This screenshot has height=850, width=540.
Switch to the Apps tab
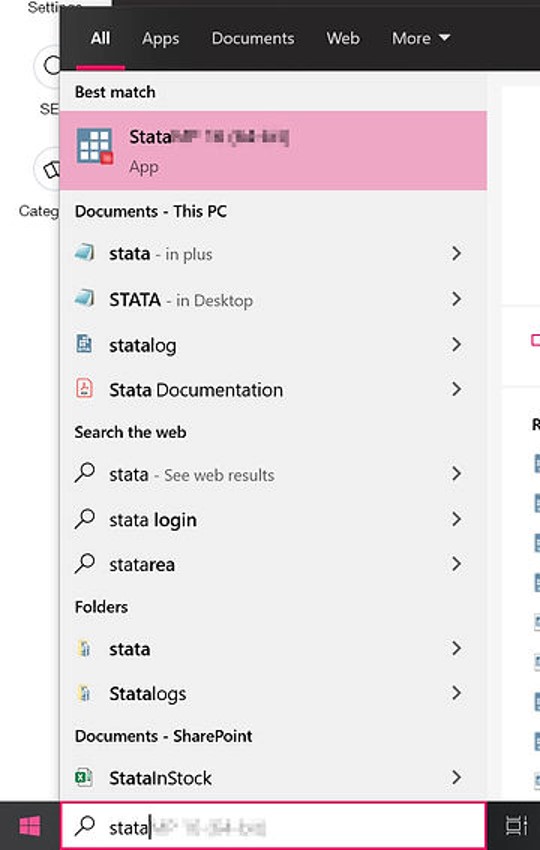(160, 38)
